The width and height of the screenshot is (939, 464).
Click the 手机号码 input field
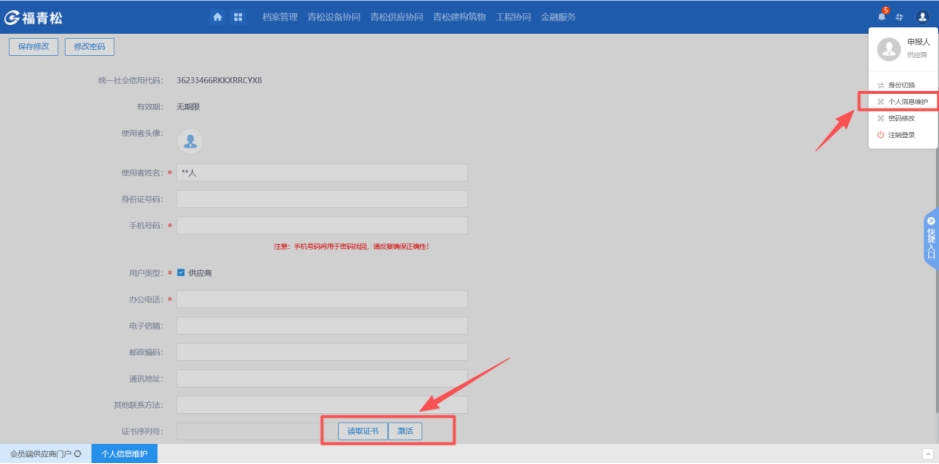coord(321,225)
